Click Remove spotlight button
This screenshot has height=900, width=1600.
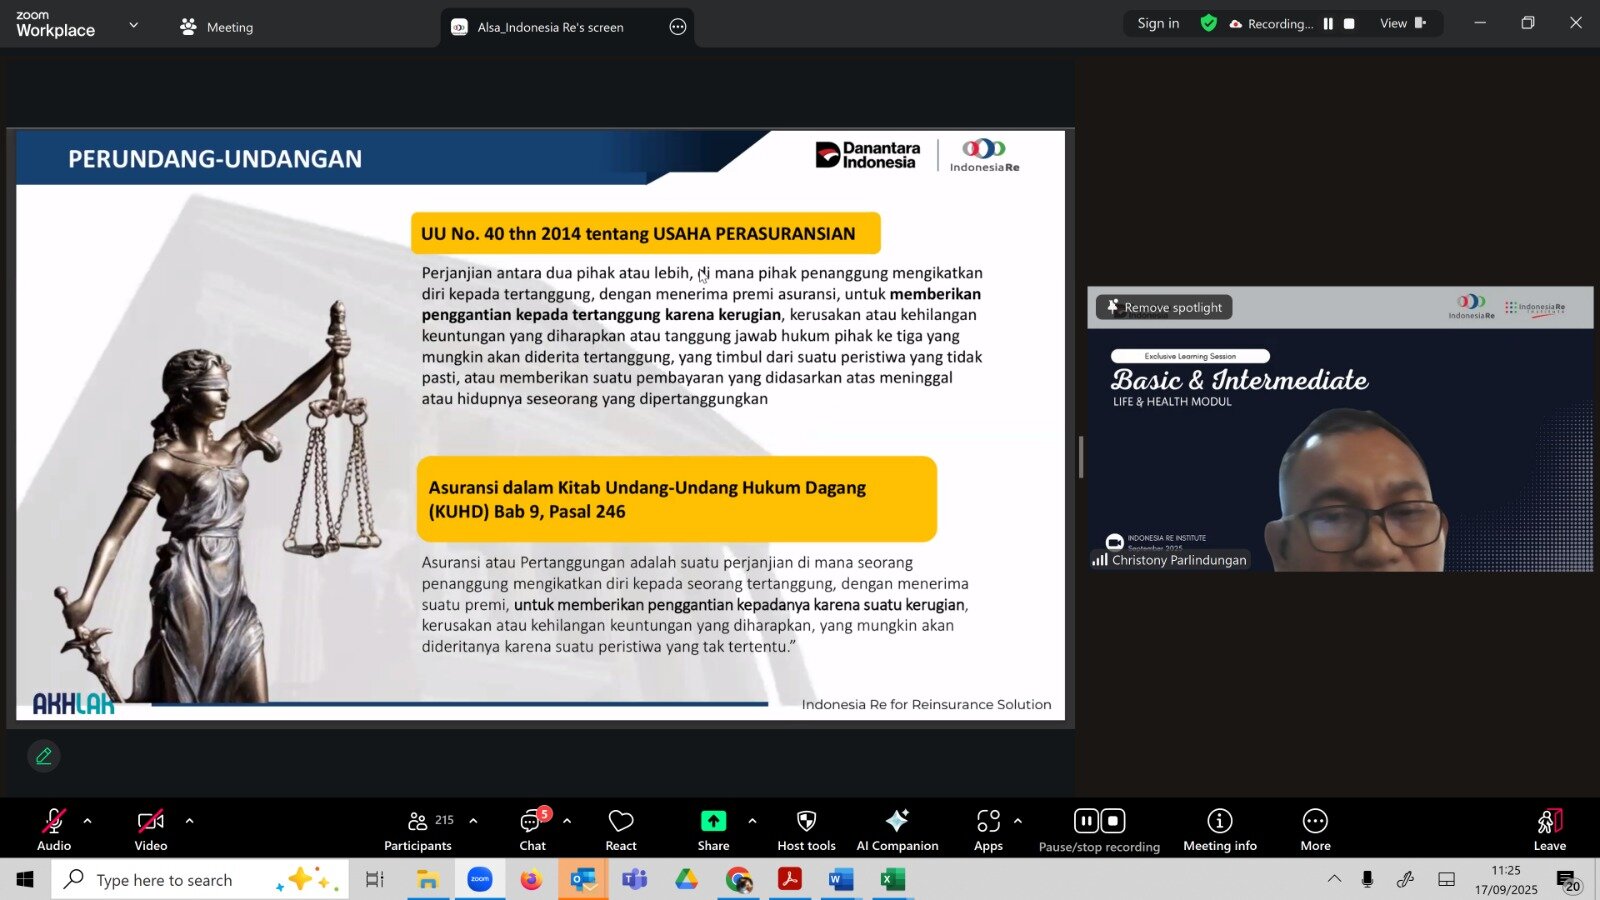click(1164, 307)
